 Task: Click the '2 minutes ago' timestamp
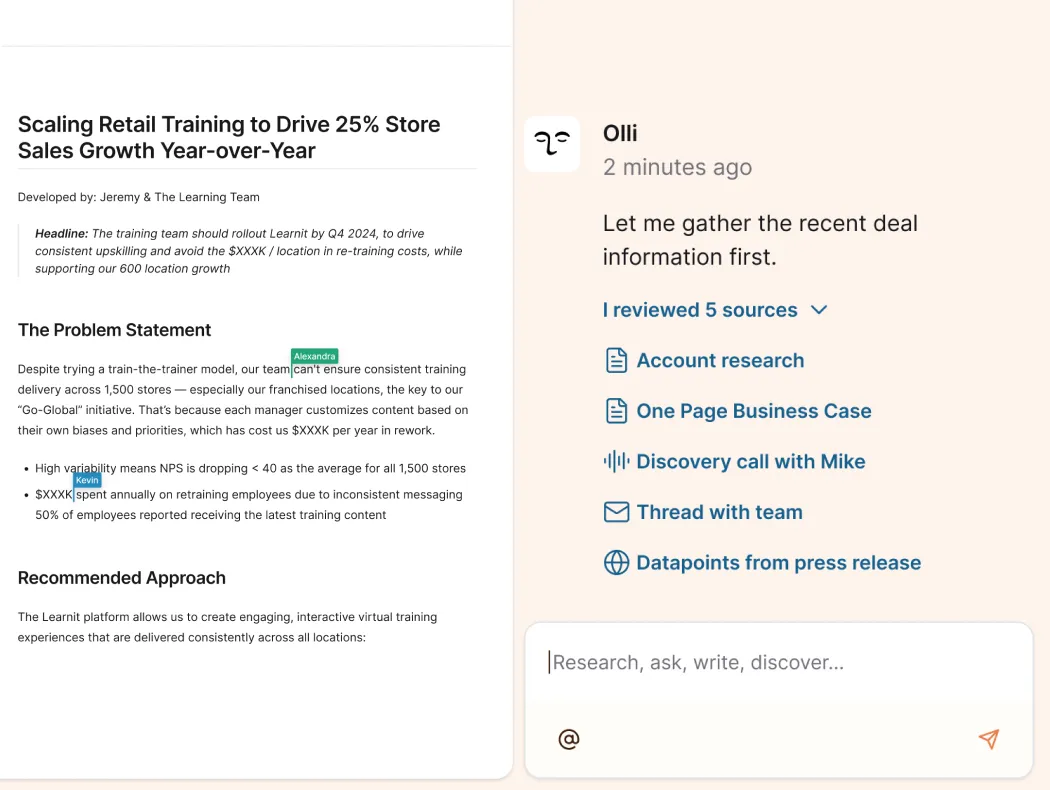coord(677,167)
